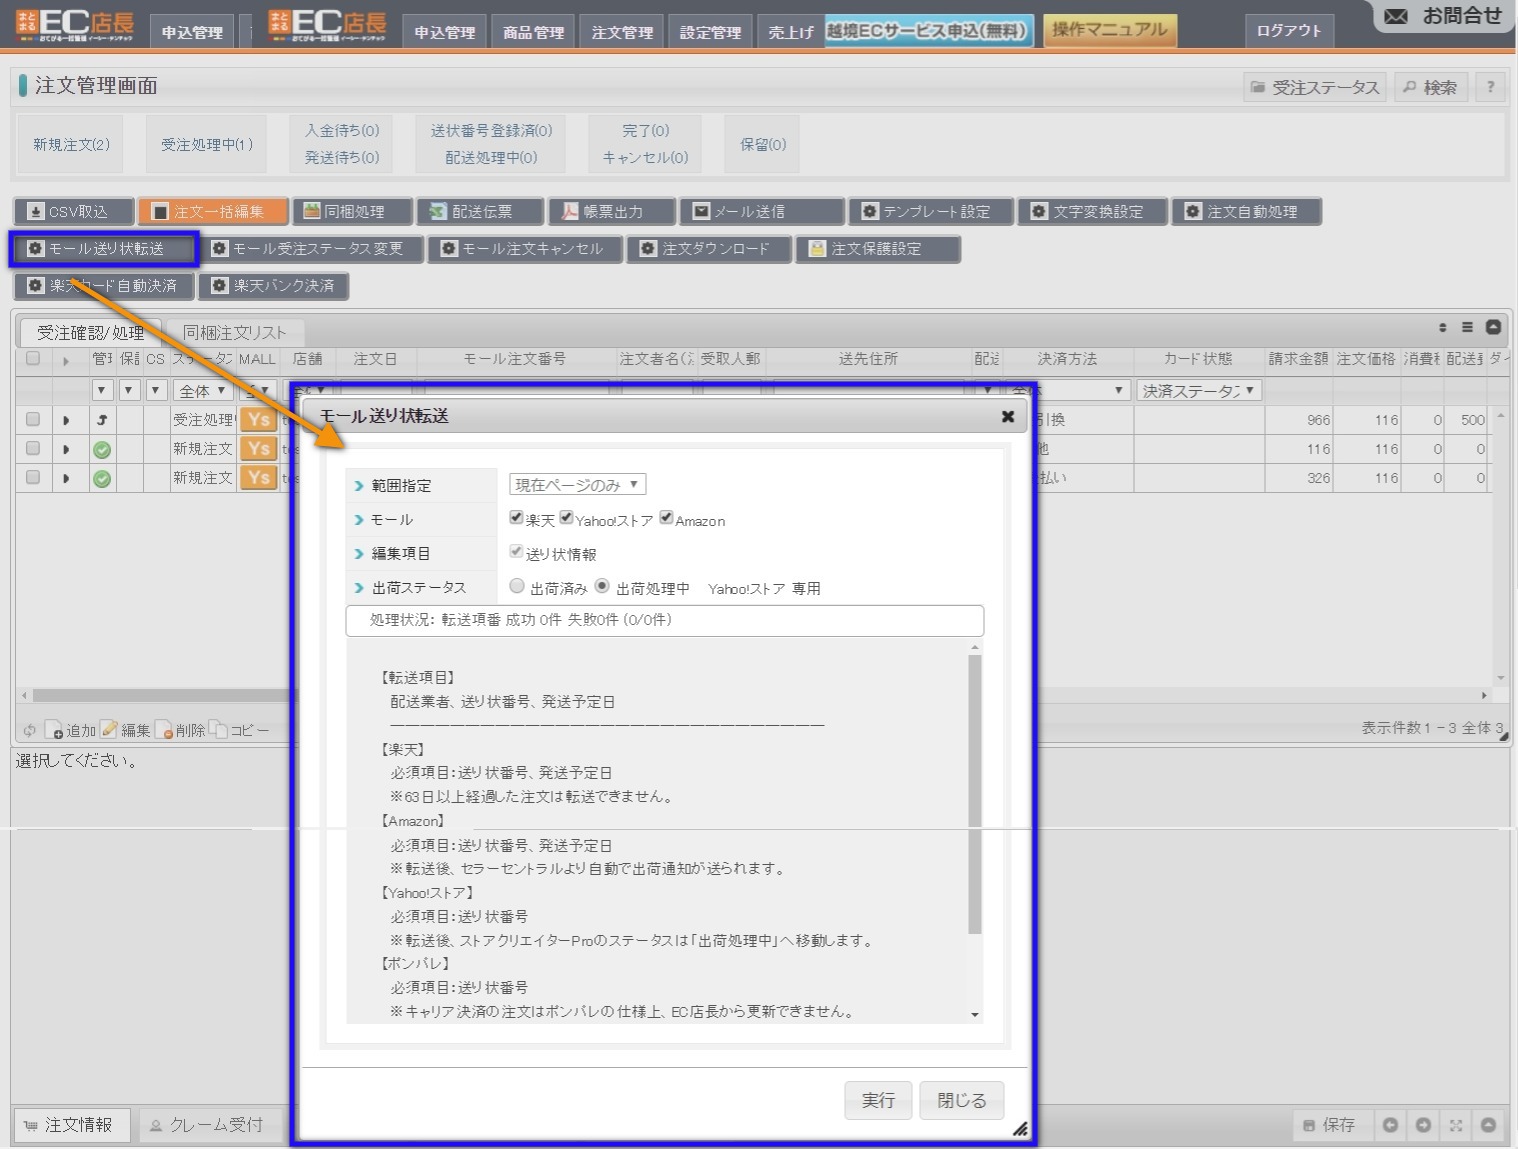This screenshot has height=1149, width=1518.
Task: Click the お問合せ envelope icon
Action: coord(1396,16)
